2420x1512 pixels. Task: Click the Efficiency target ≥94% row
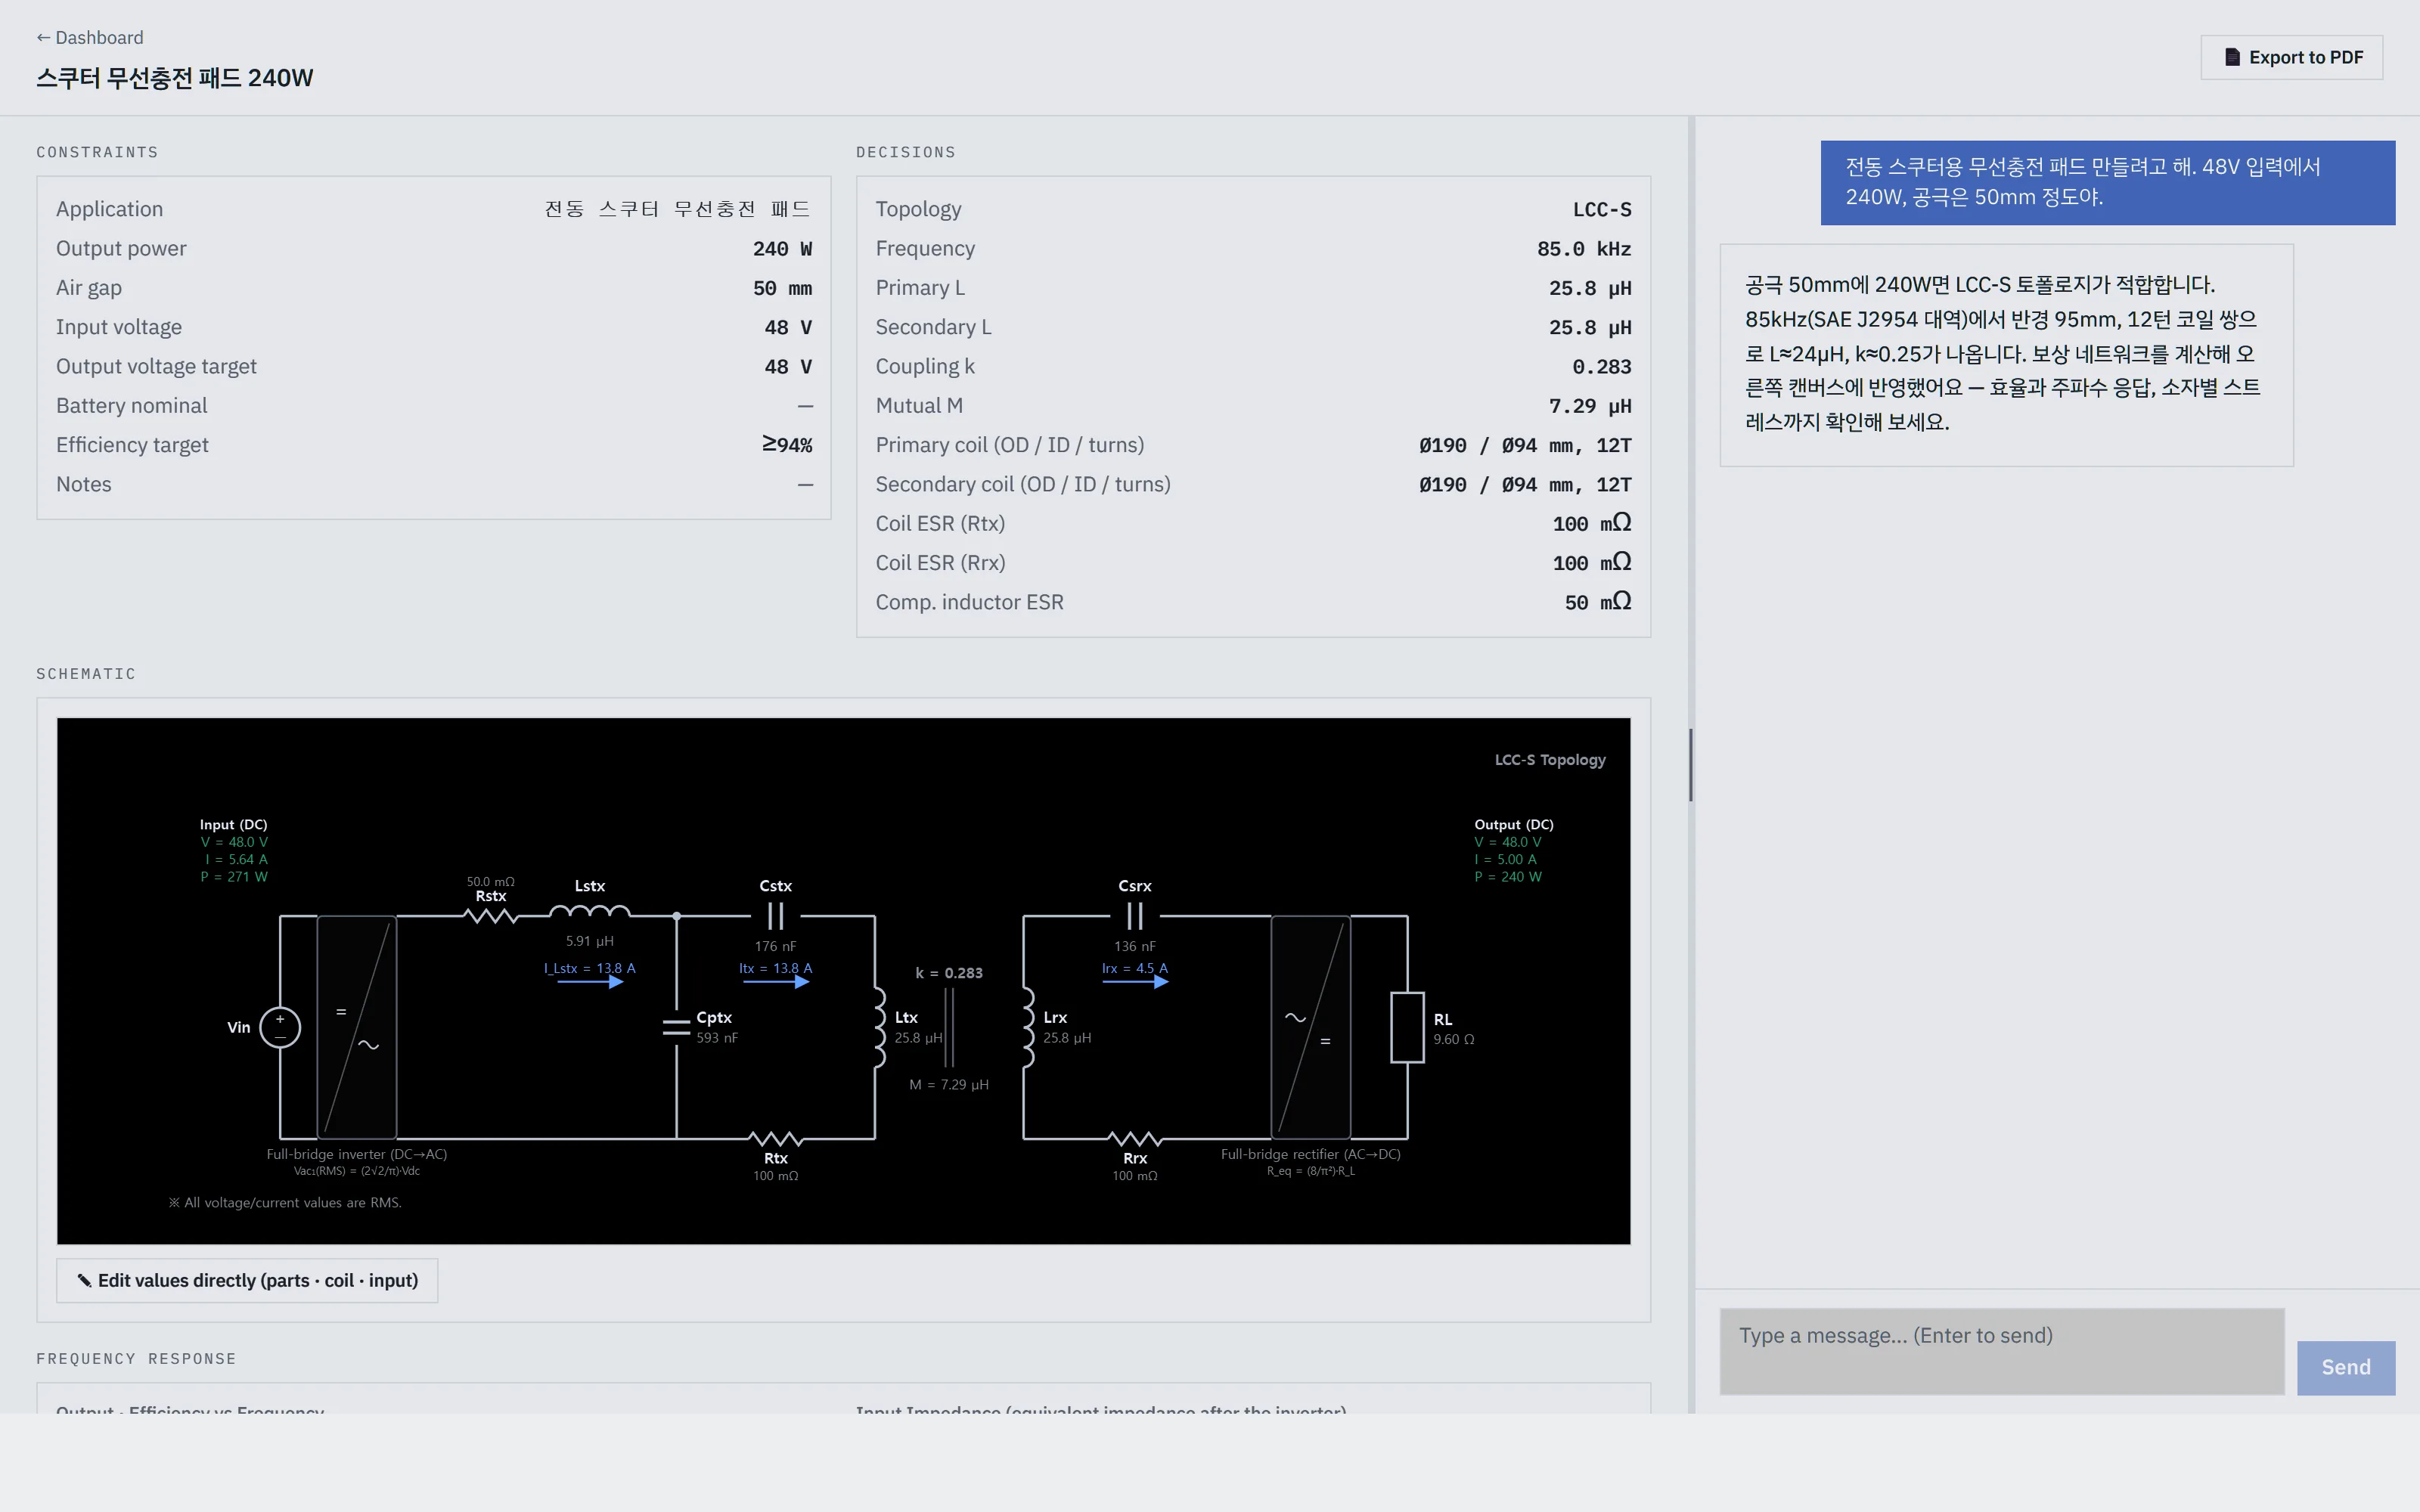tap(434, 445)
